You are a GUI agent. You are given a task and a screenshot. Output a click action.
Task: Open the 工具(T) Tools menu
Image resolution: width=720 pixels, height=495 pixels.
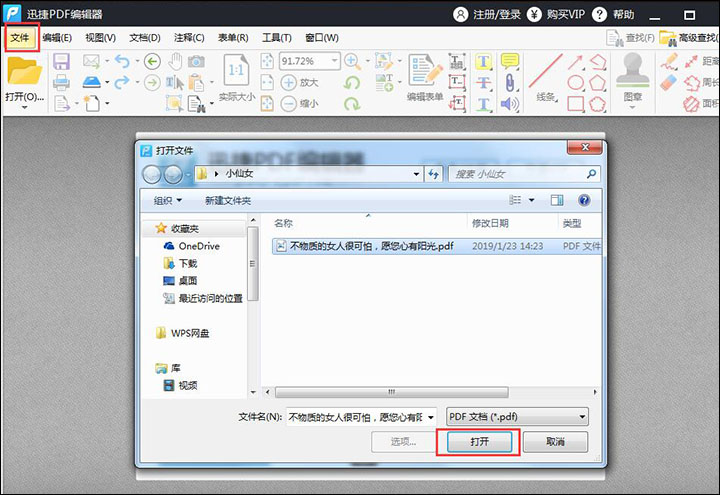[x=277, y=38]
